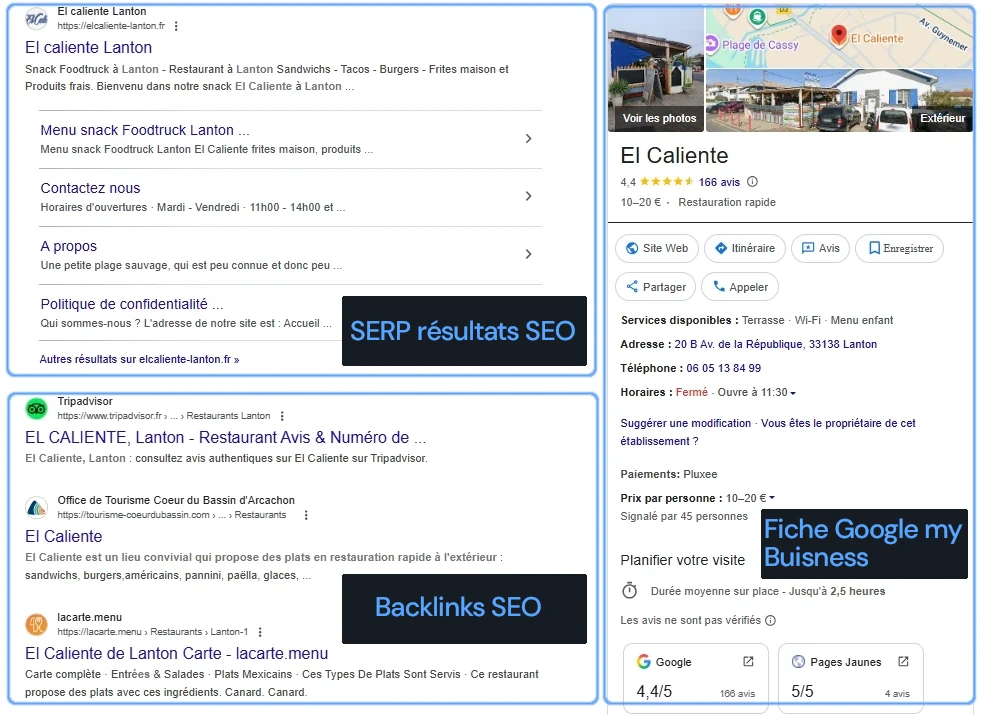Image resolution: width=1000 pixels, height=715 pixels.
Task: Select the Appeler phone icon
Action: [x=719, y=286]
